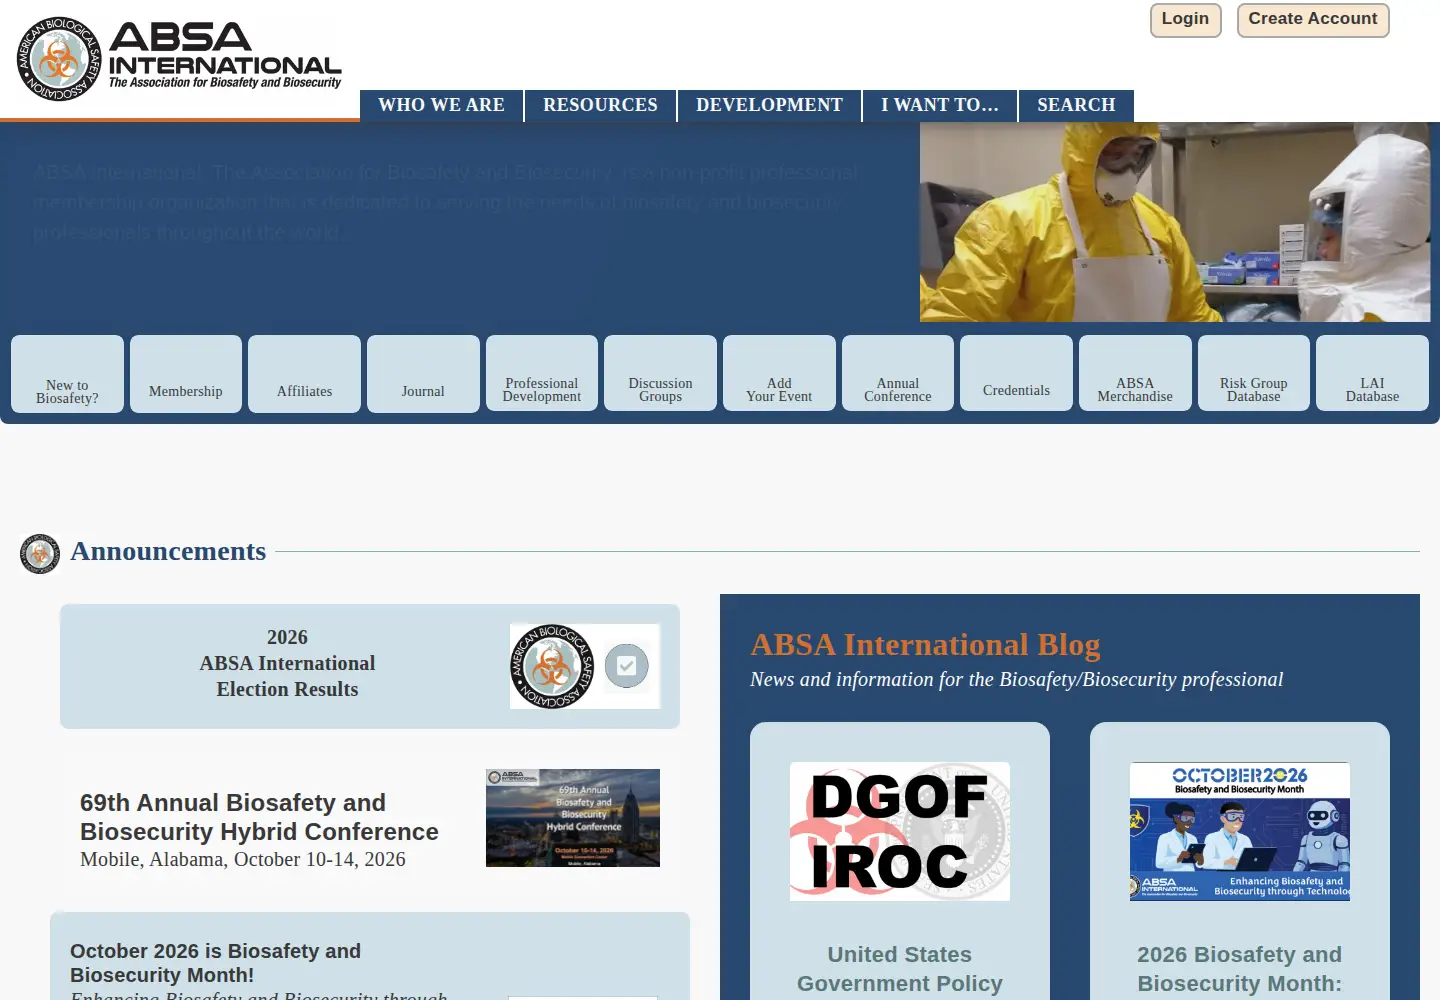The height and width of the screenshot is (1000, 1440).
Task: Click the ABSA seal in election card
Action: point(551,666)
